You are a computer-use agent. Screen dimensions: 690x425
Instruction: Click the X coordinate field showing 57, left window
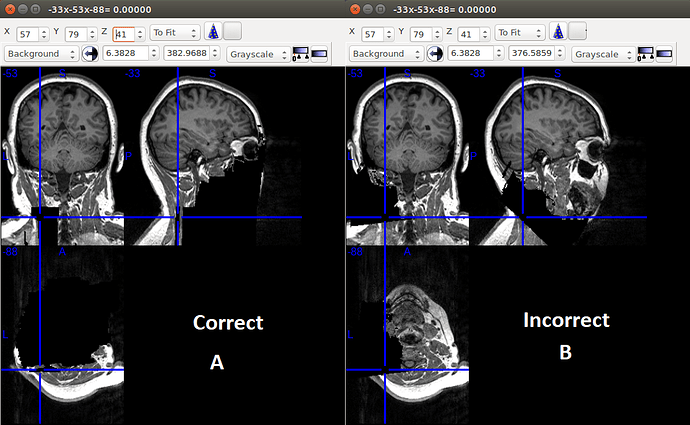point(27,34)
